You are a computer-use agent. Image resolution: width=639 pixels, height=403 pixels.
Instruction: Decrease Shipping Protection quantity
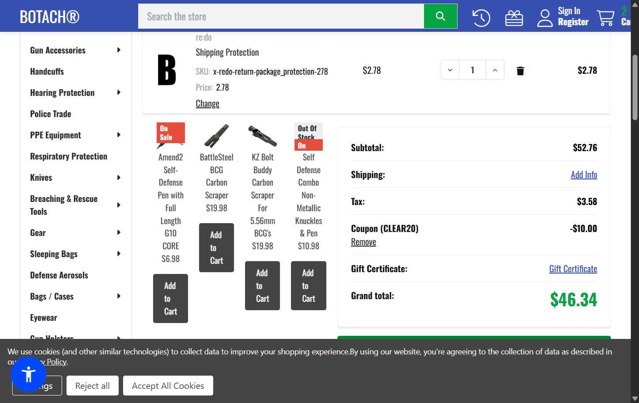[x=450, y=70]
